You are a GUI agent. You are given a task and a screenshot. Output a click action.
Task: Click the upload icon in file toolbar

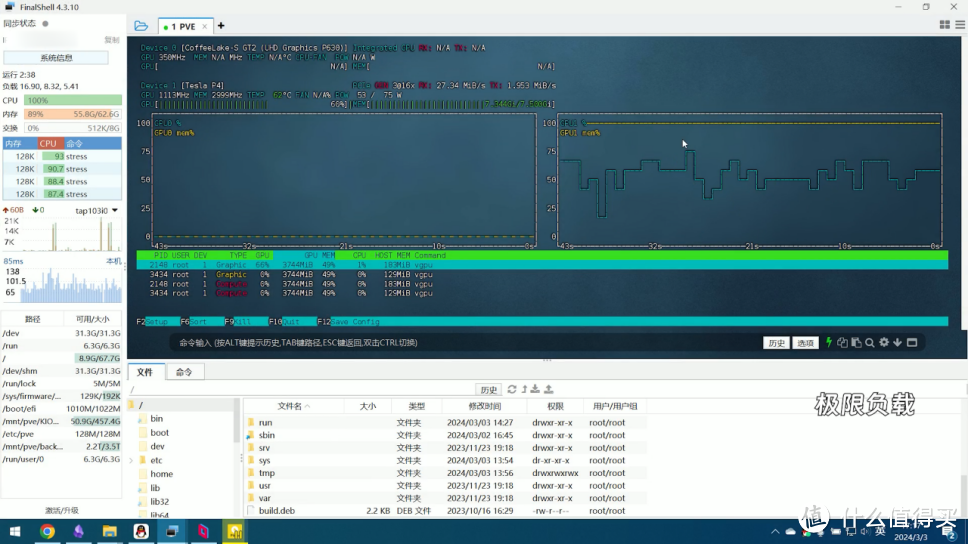[549, 390]
